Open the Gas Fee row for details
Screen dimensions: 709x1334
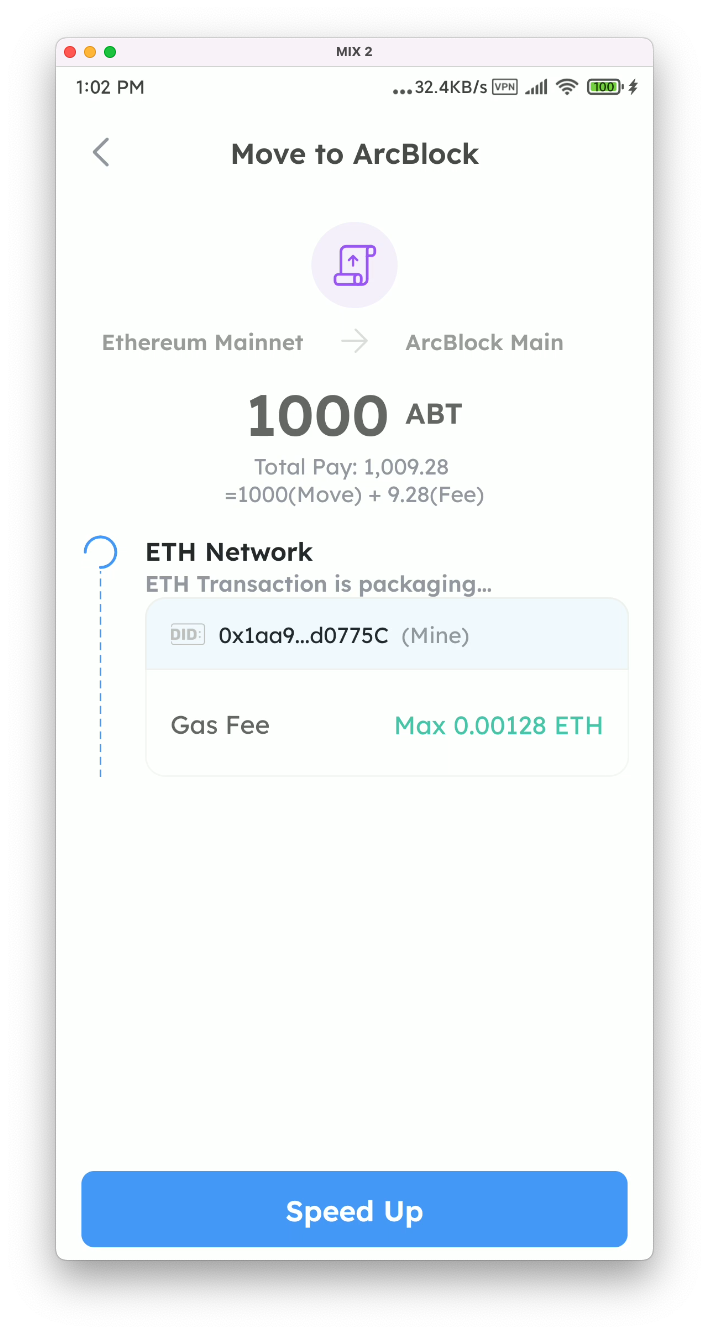coord(386,725)
